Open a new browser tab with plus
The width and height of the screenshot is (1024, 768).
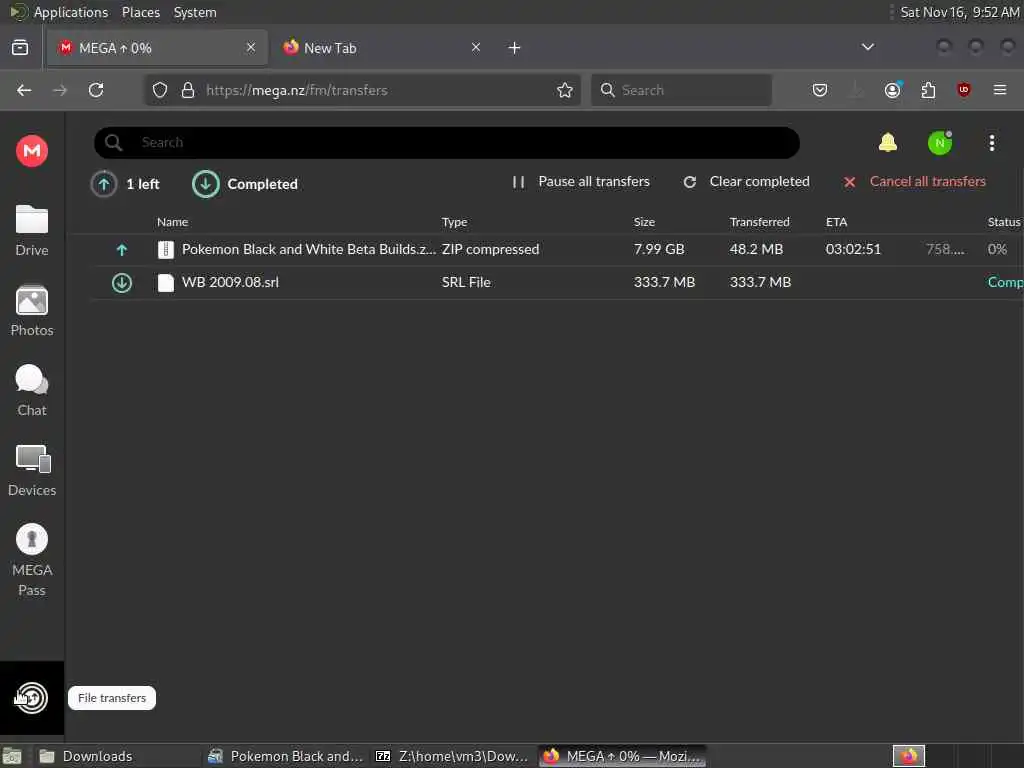point(515,48)
